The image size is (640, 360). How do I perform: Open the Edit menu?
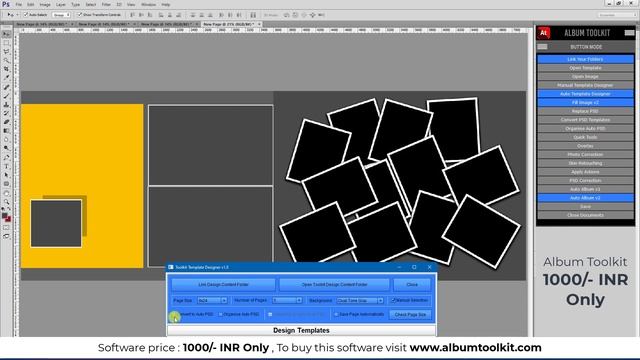coord(31,4)
